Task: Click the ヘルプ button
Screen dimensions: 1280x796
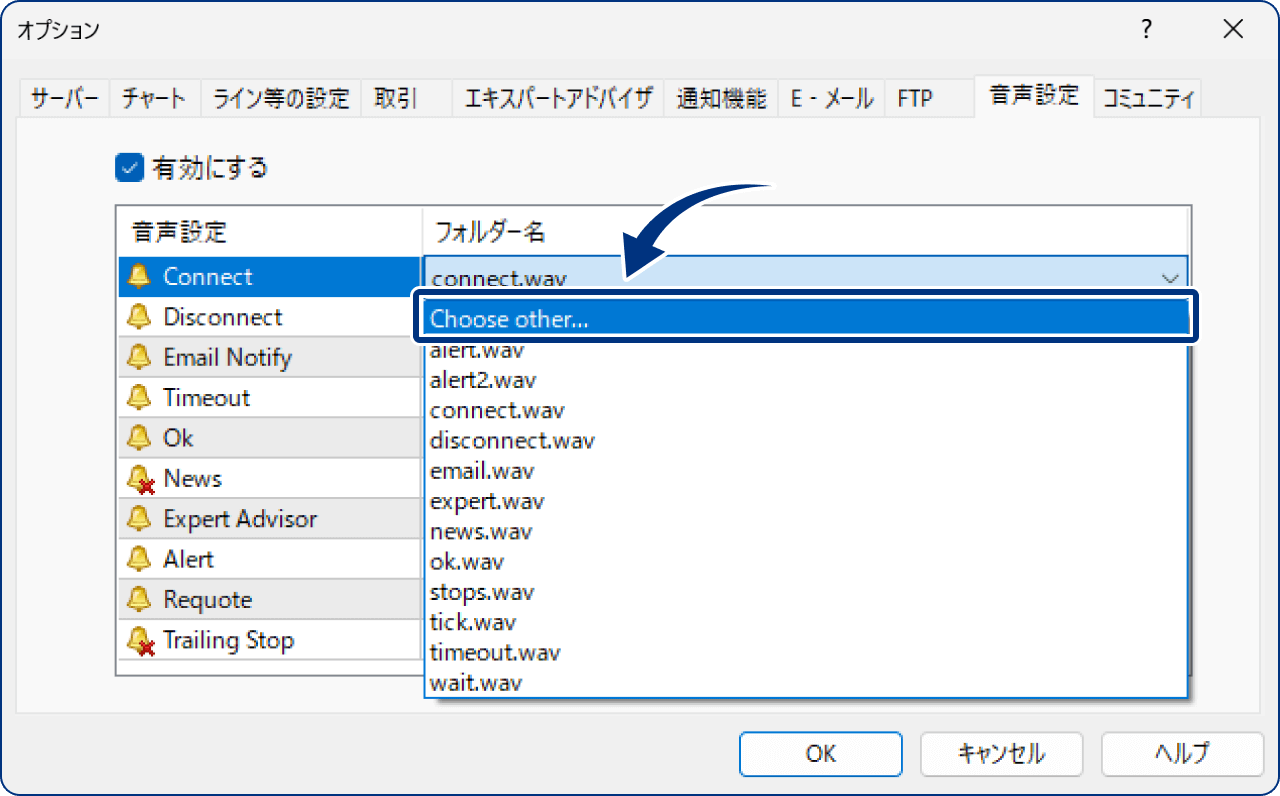Action: pos(1182,754)
